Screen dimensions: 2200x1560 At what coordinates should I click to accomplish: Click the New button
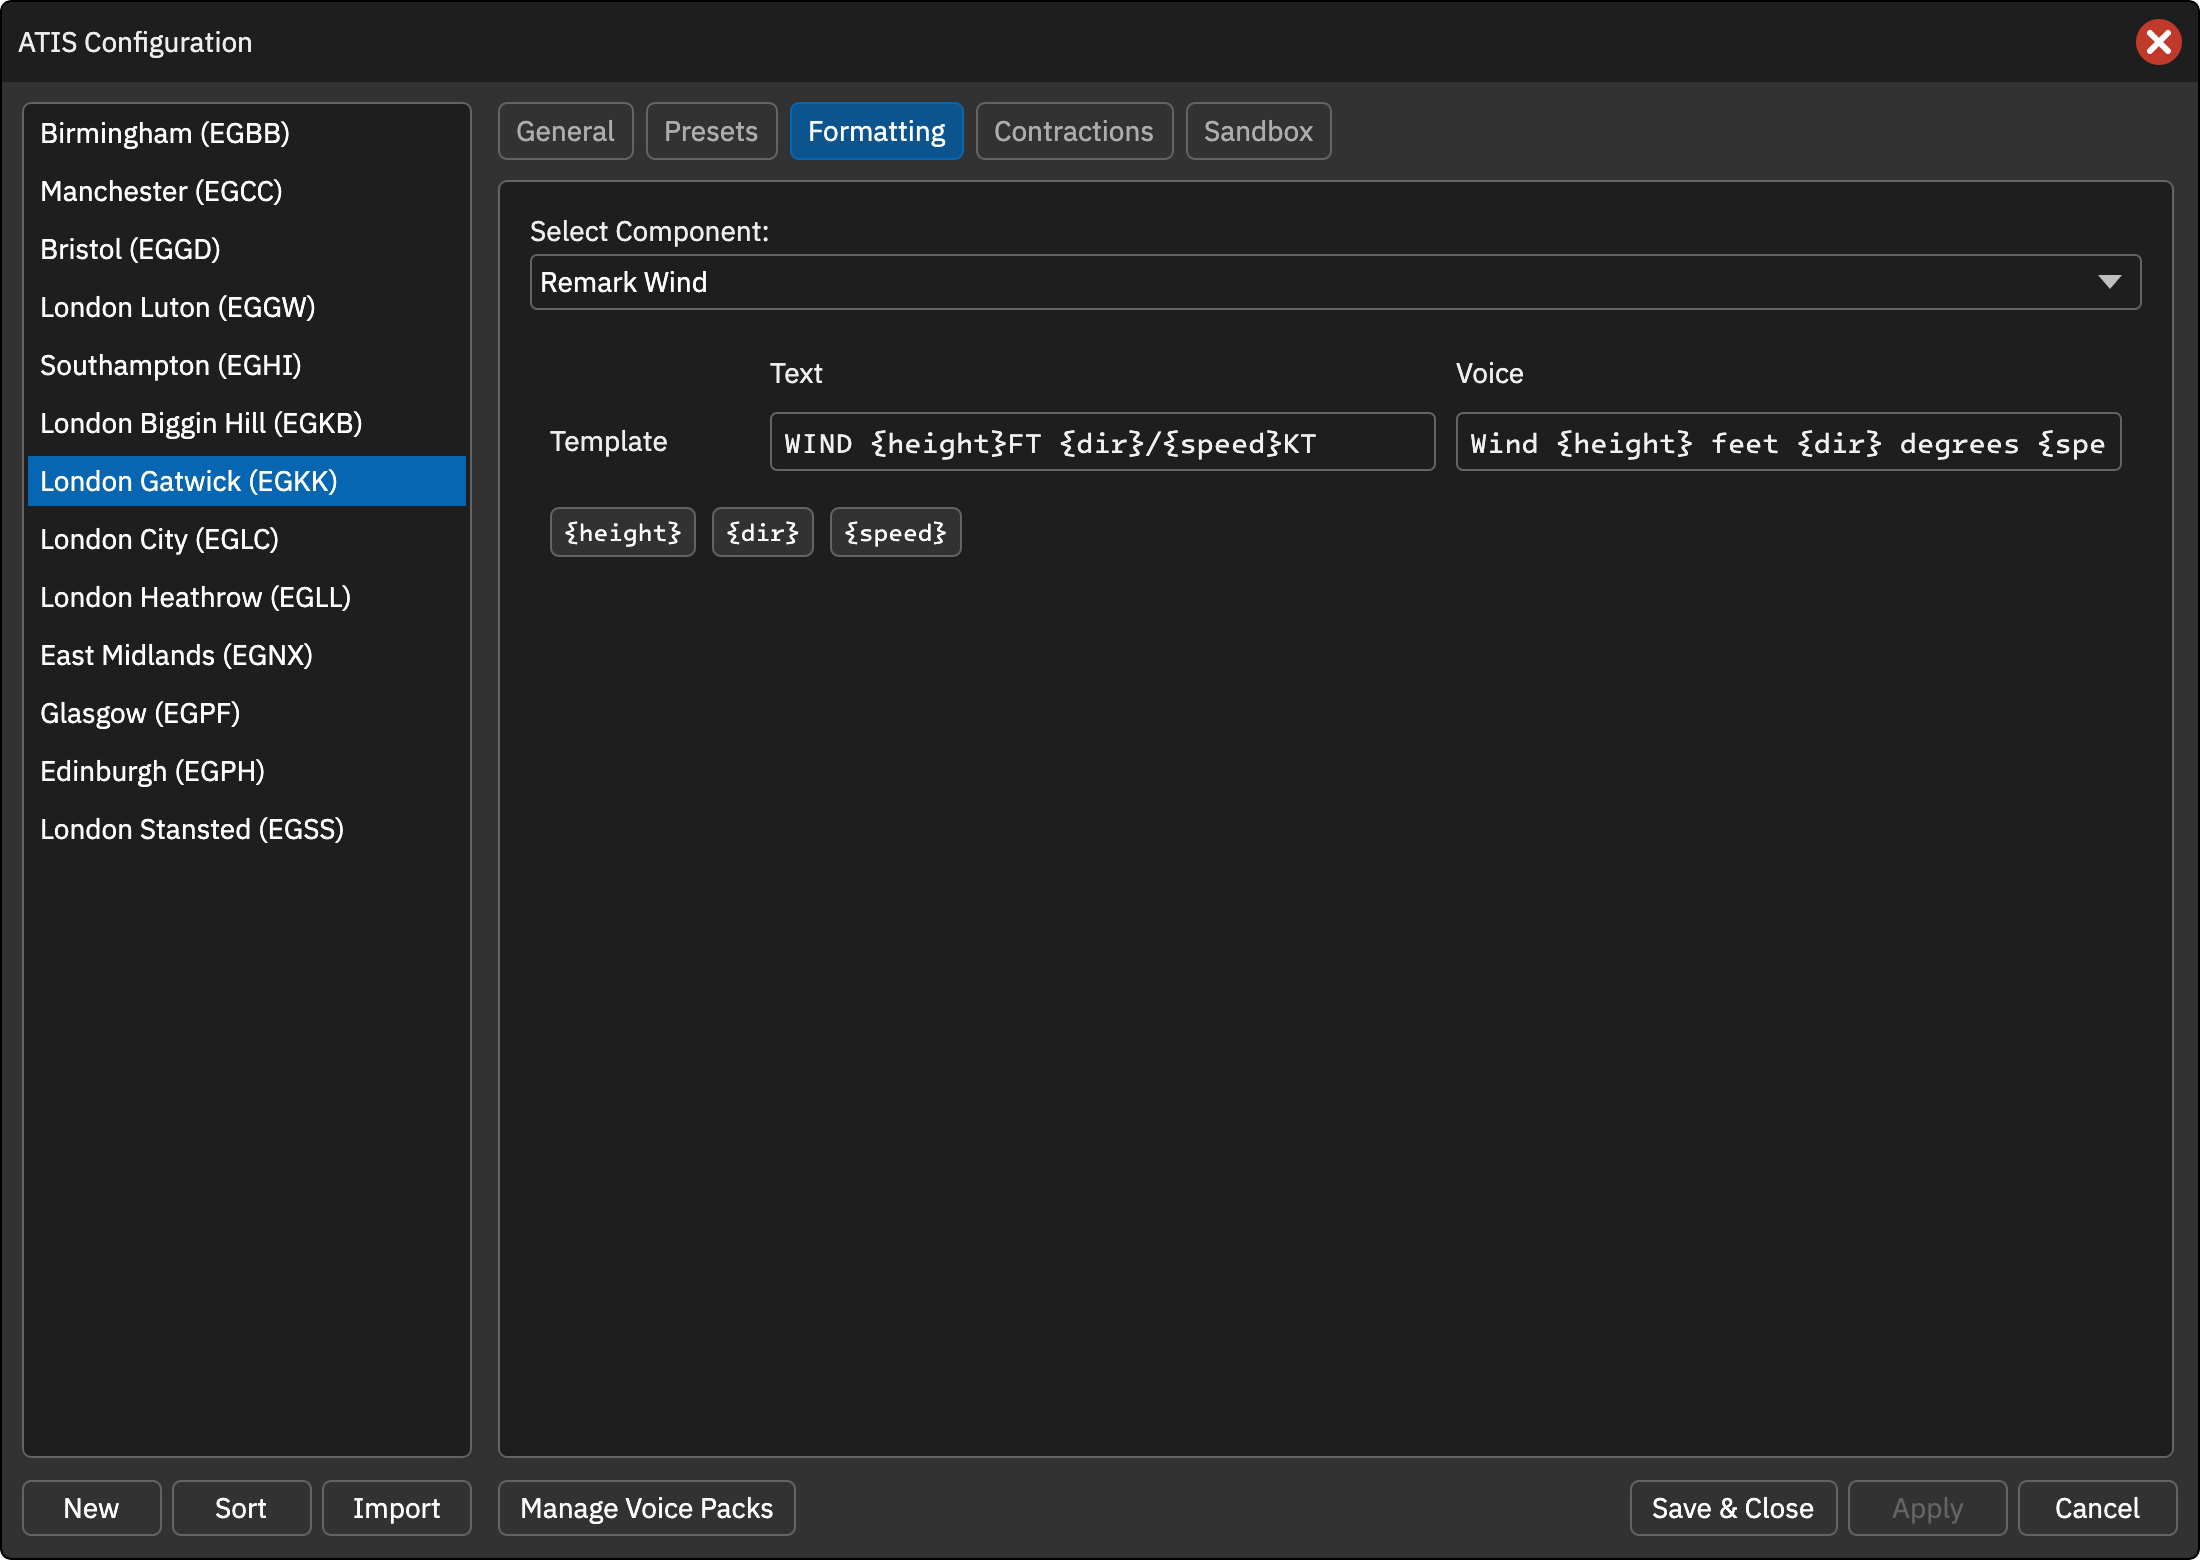(x=91, y=1508)
